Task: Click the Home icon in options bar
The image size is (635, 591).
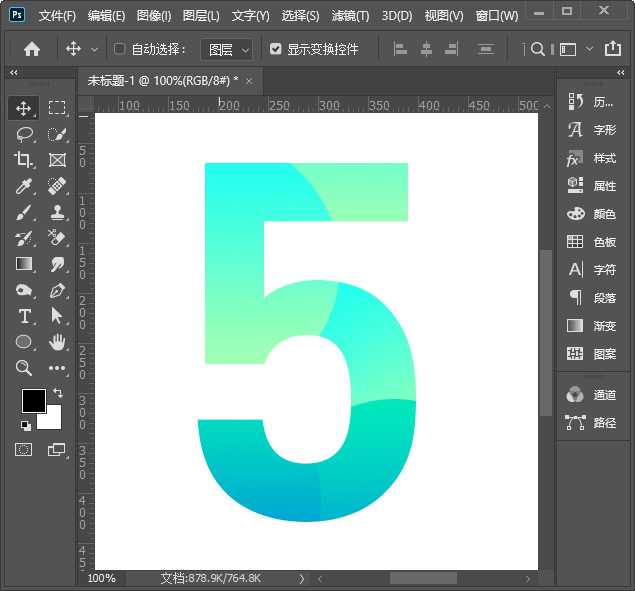Action: (x=32, y=49)
